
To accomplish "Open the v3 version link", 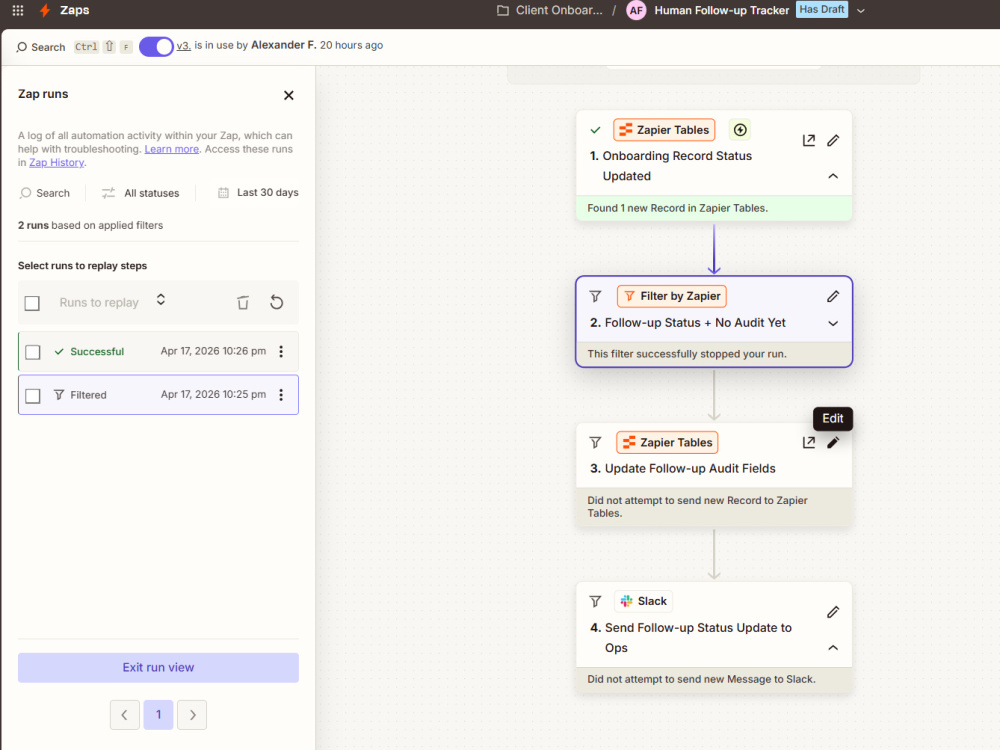I will (x=183, y=45).
